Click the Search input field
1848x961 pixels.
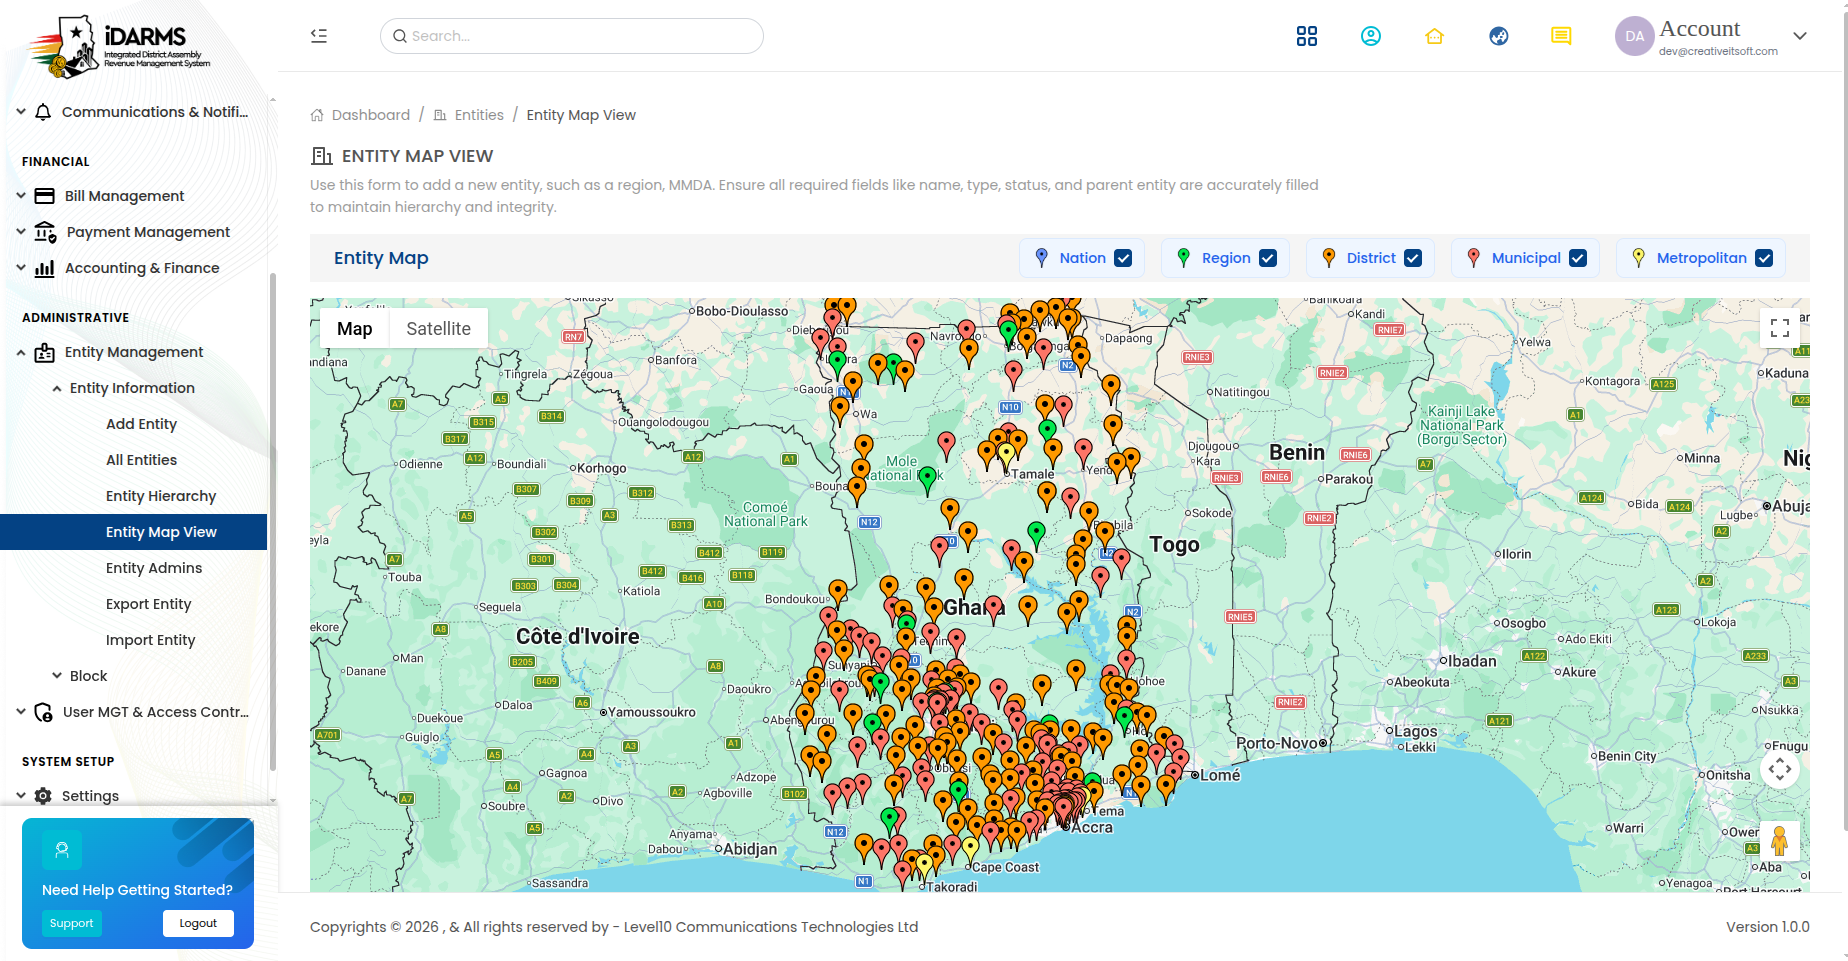572,36
